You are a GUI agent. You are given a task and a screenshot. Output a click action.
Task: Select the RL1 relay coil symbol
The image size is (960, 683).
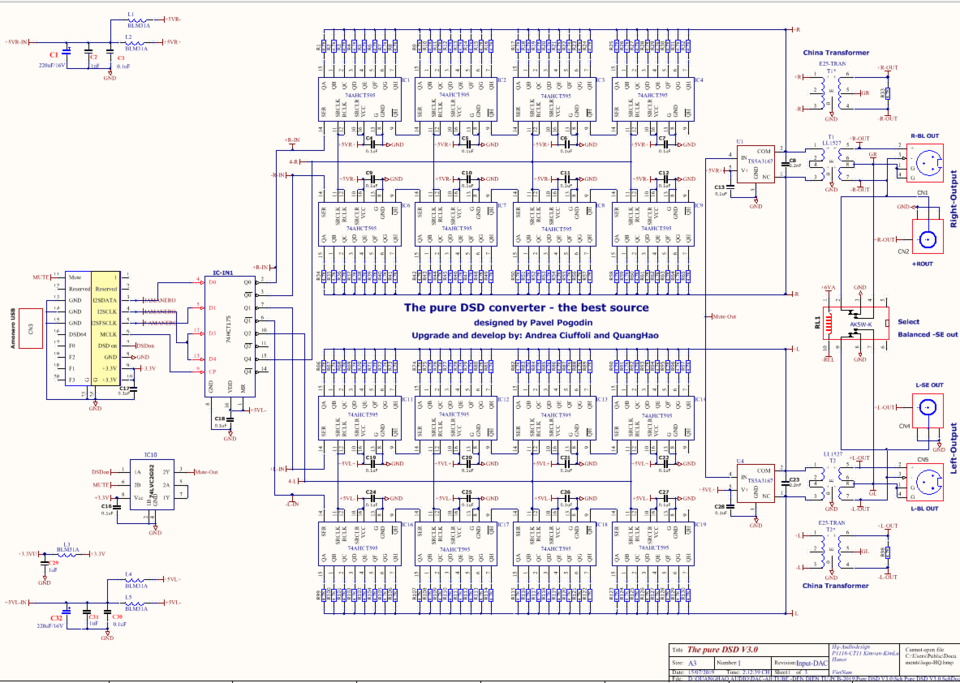pos(830,324)
